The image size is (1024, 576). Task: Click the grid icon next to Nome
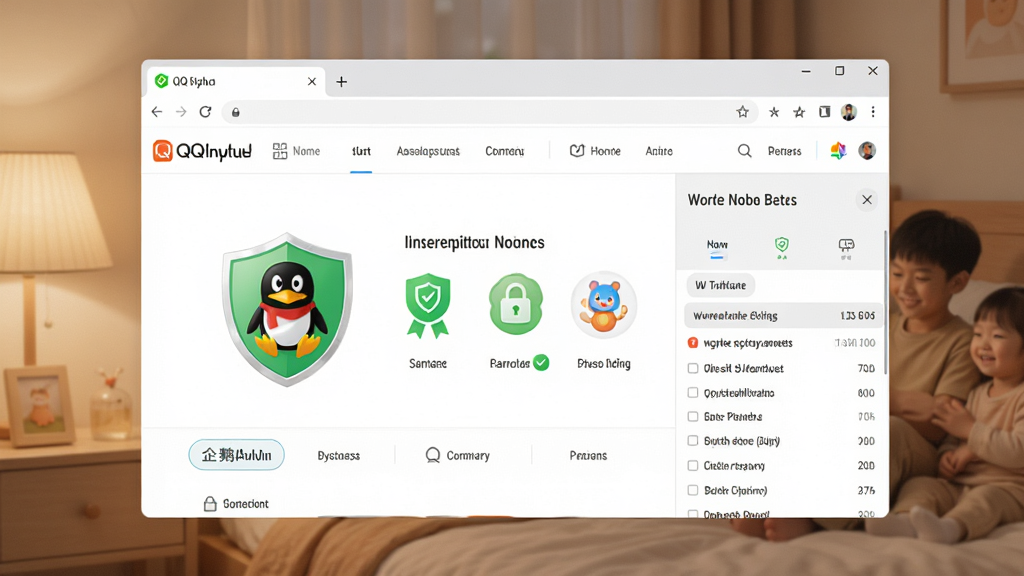[280, 151]
